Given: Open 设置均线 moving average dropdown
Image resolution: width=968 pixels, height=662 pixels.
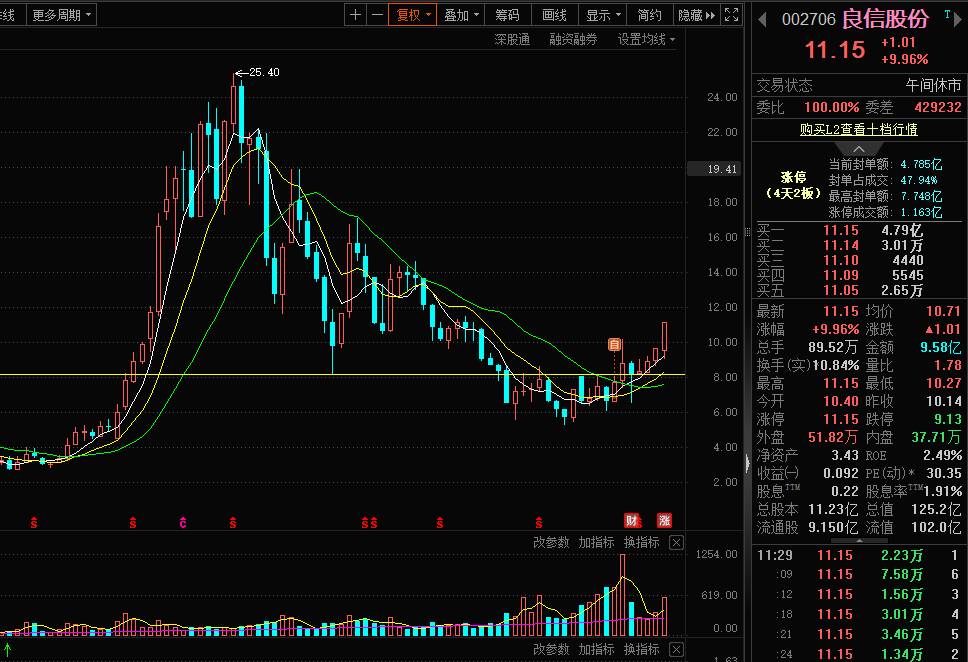Looking at the screenshot, I should click(x=646, y=40).
